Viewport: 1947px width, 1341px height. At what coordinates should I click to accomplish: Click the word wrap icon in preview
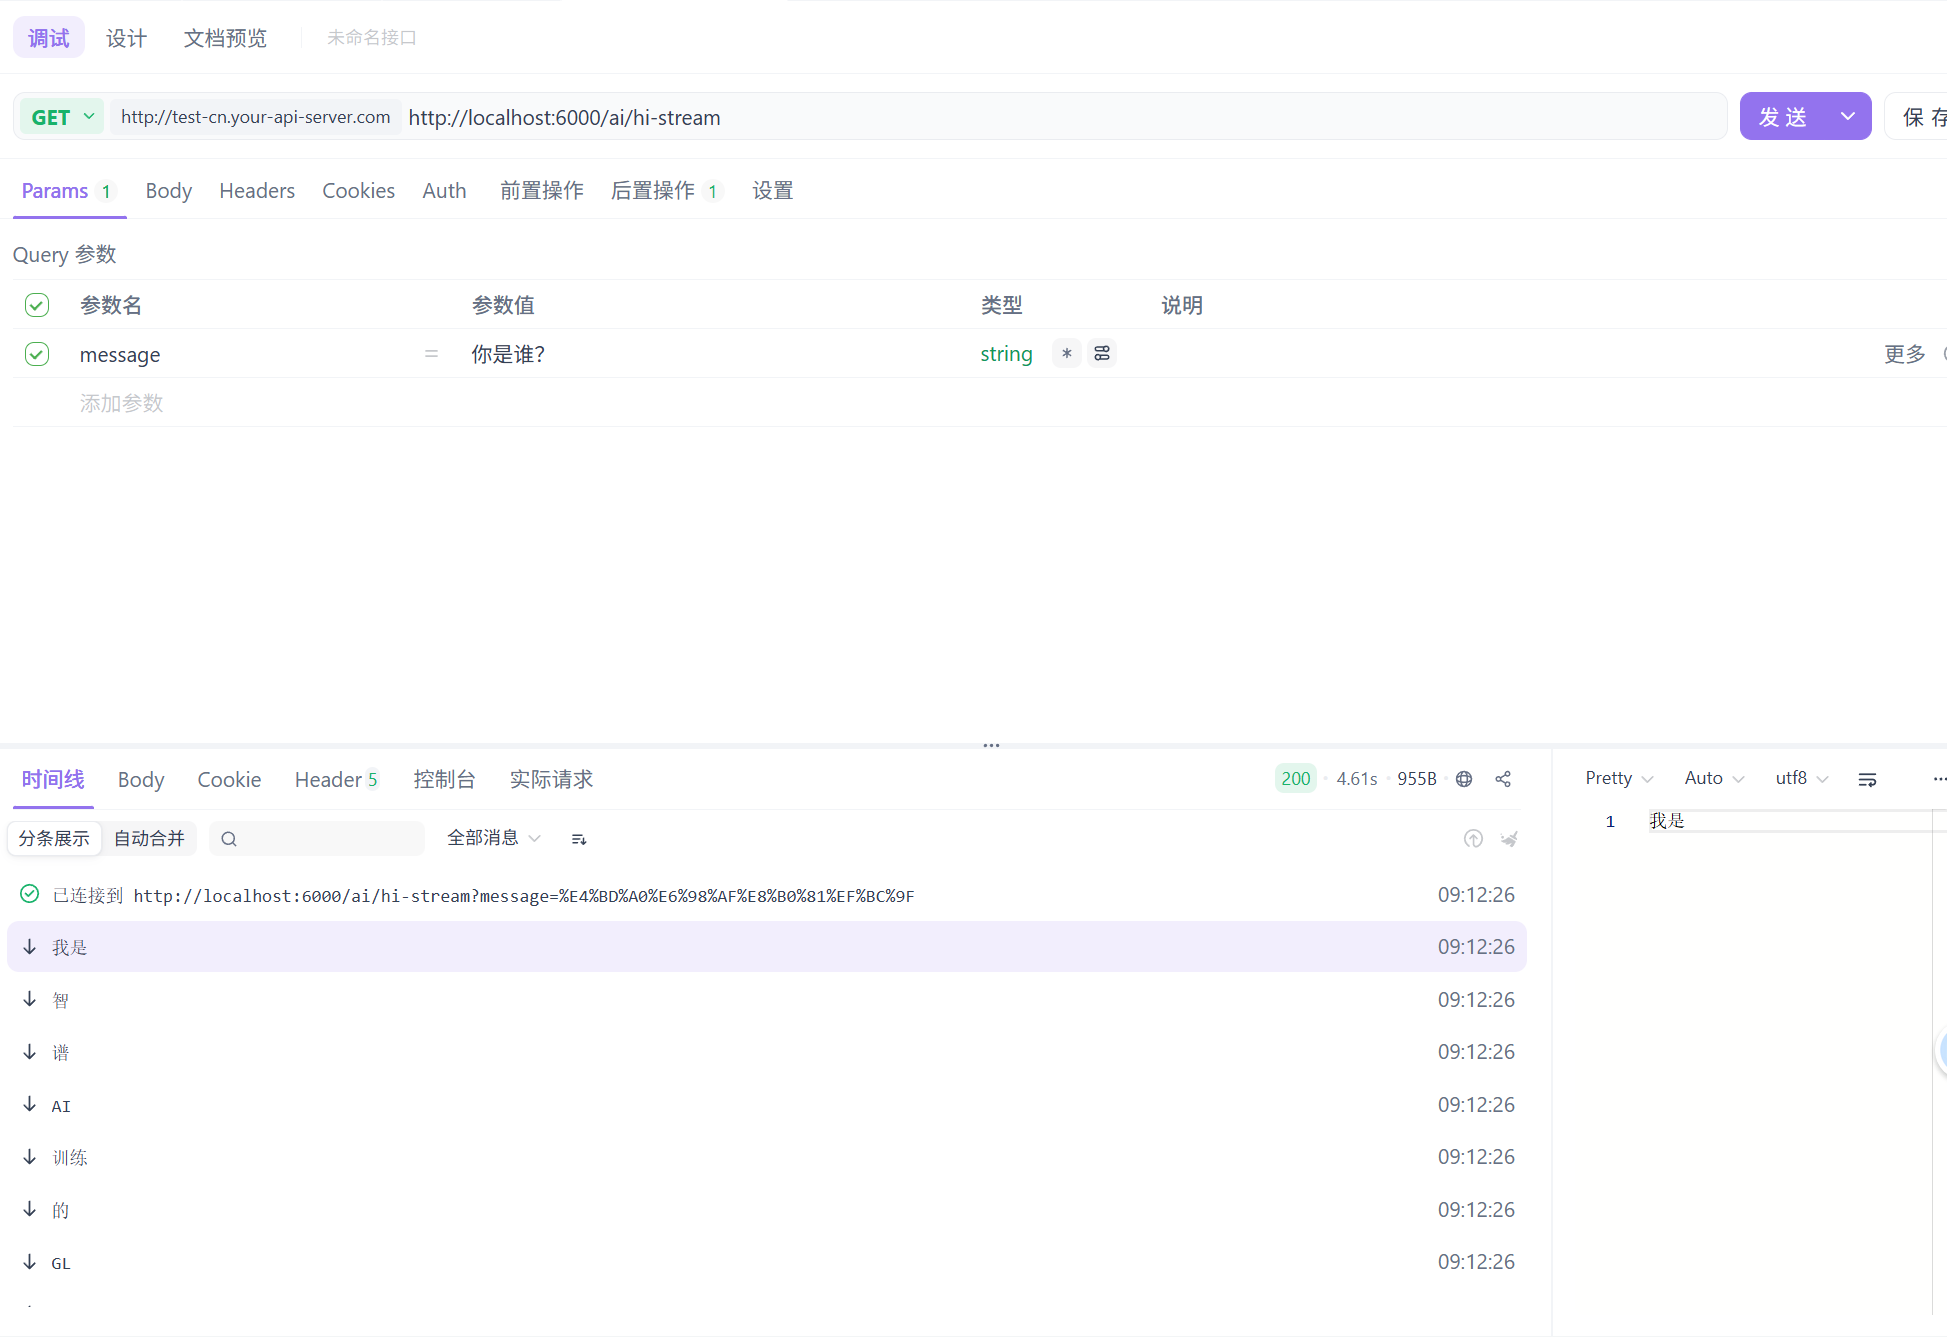pos(1867,779)
